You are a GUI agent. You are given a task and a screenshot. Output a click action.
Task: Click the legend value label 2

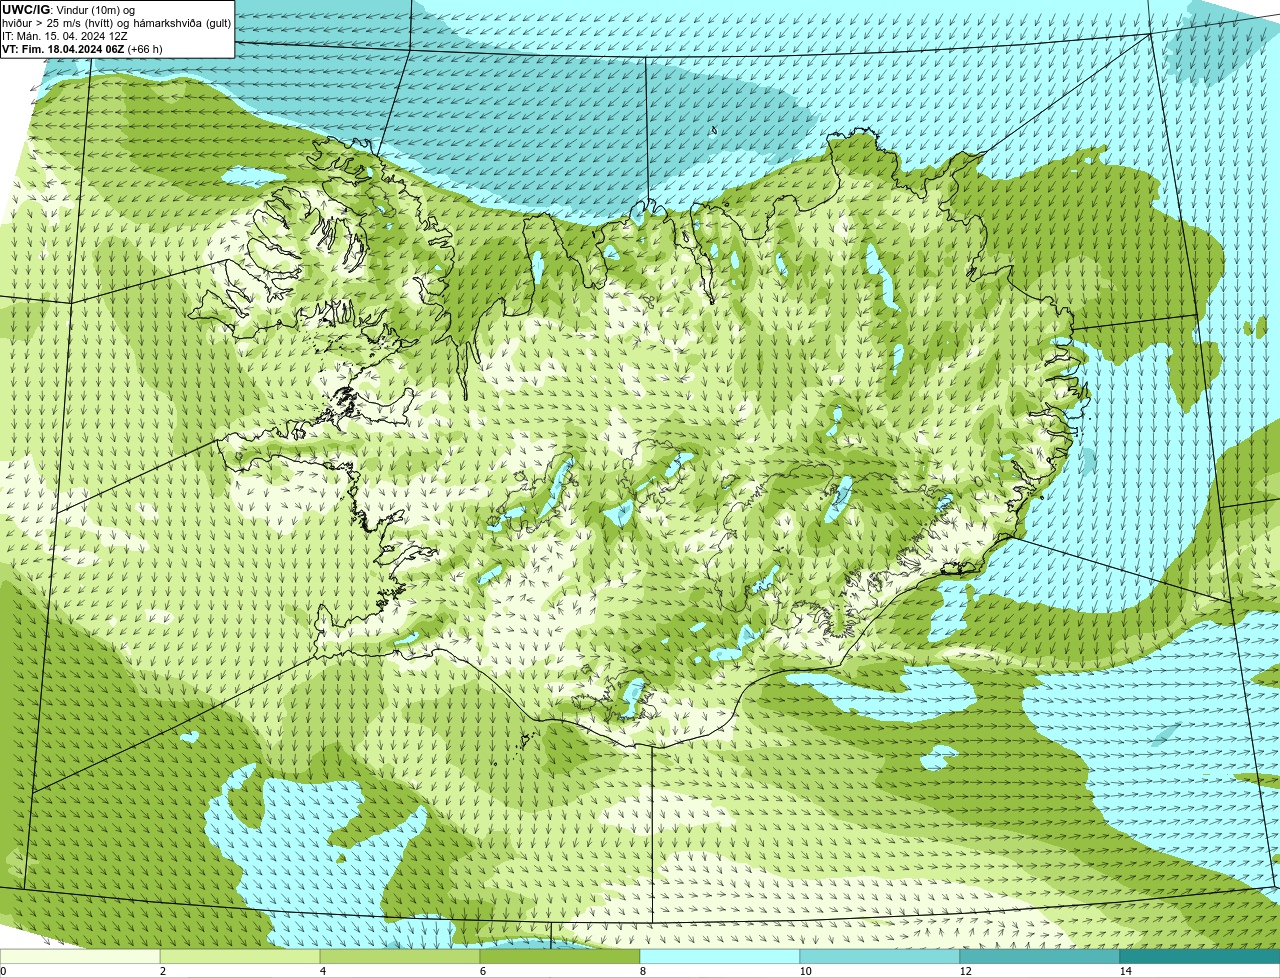click(x=162, y=971)
